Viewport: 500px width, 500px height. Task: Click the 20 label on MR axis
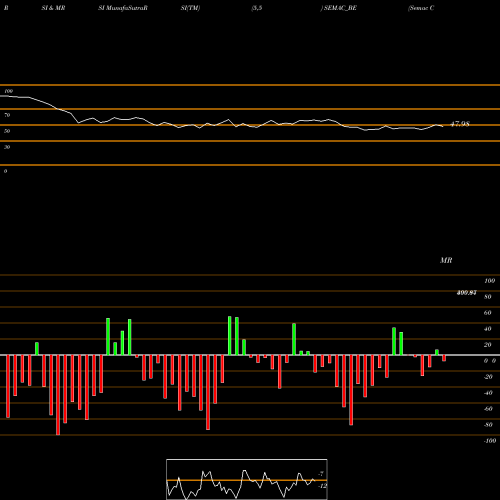click(x=488, y=345)
